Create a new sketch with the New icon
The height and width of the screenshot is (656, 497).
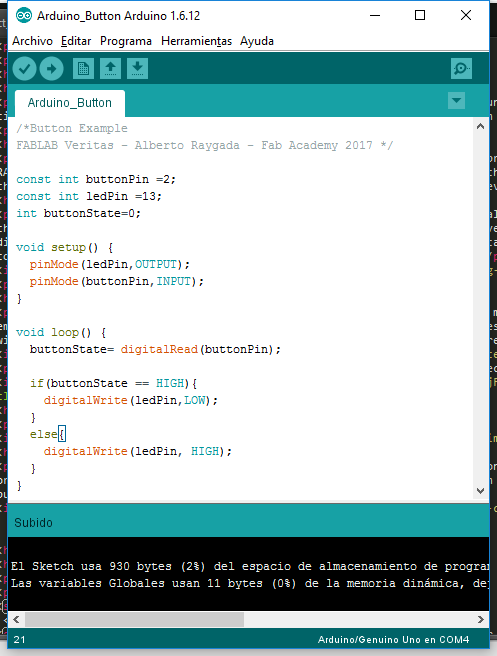click(83, 69)
